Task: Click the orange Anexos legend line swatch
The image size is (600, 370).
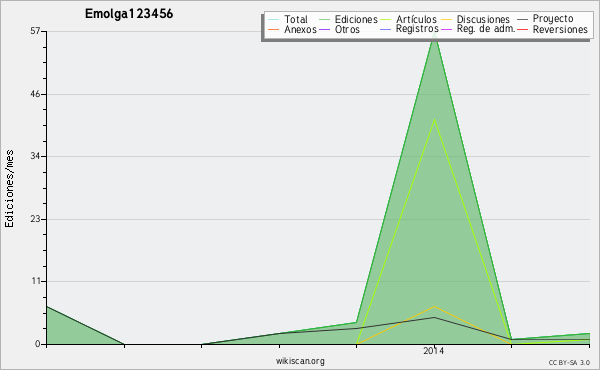Action: pyautogui.click(x=274, y=29)
